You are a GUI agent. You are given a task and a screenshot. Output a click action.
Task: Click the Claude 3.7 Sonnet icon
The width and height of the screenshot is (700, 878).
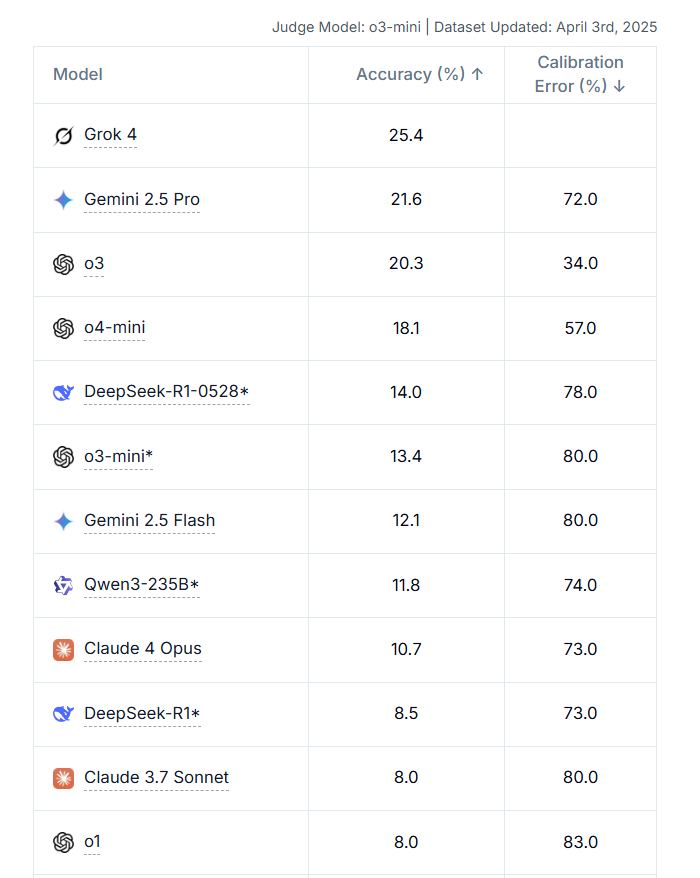coord(63,778)
